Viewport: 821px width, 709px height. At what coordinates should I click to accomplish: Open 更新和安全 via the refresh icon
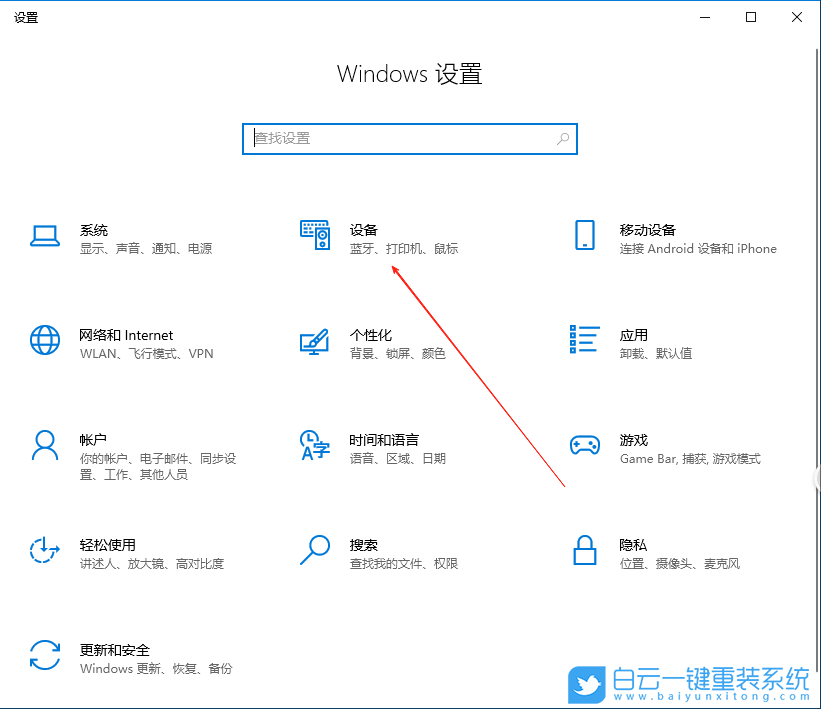tap(44, 656)
